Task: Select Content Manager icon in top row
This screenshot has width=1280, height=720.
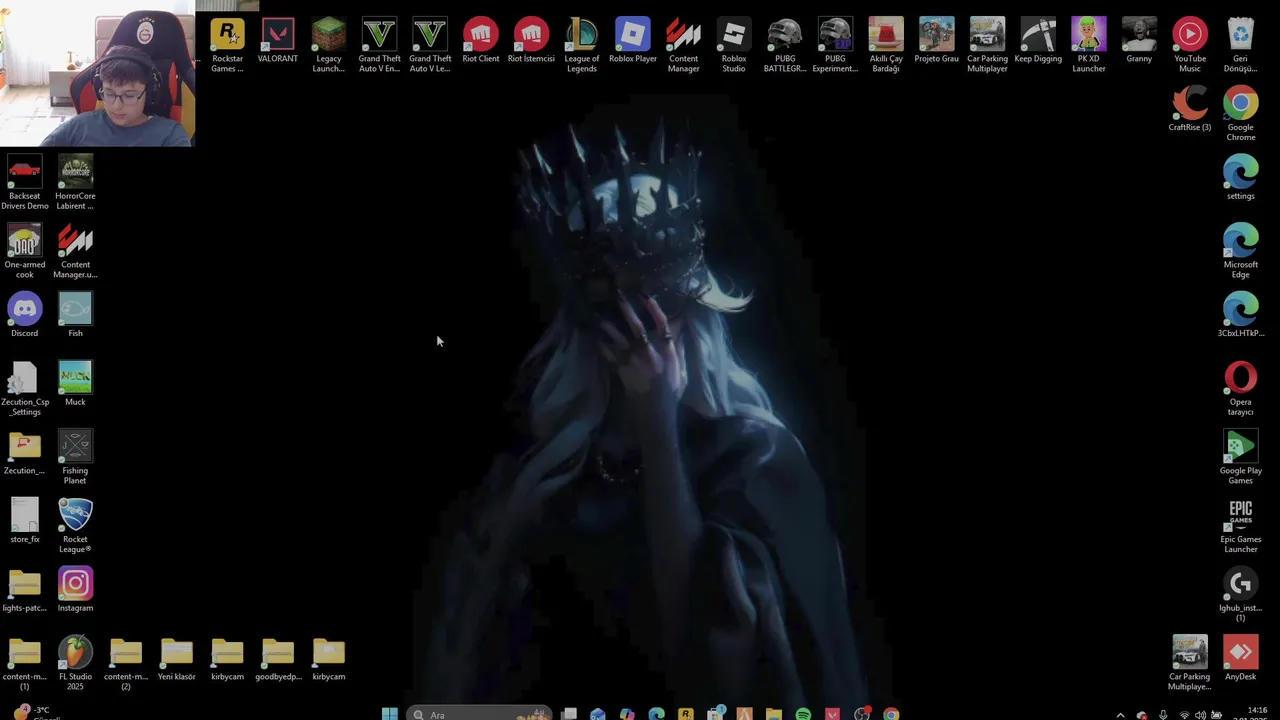Action: coord(683,45)
